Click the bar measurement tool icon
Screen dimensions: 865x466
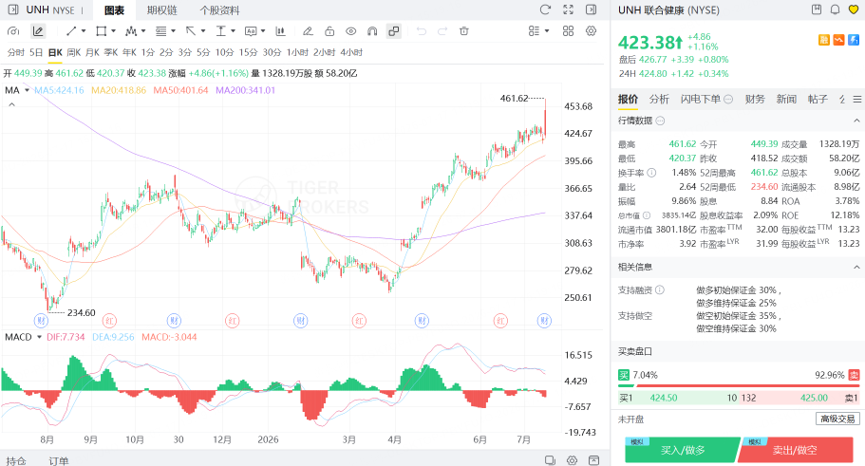[x=280, y=31]
